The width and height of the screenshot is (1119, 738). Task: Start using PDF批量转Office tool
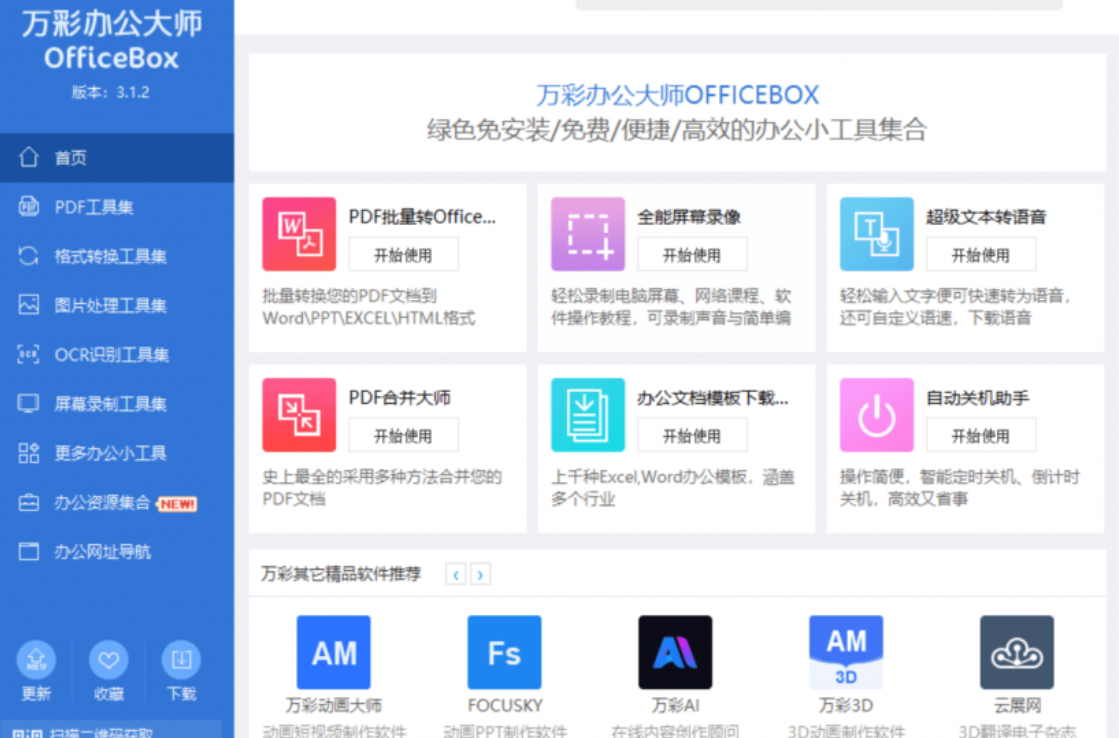(403, 255)
